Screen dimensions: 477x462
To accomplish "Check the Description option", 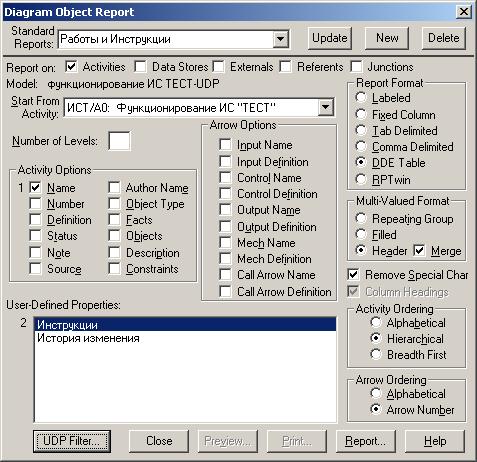I will point(114,252).
